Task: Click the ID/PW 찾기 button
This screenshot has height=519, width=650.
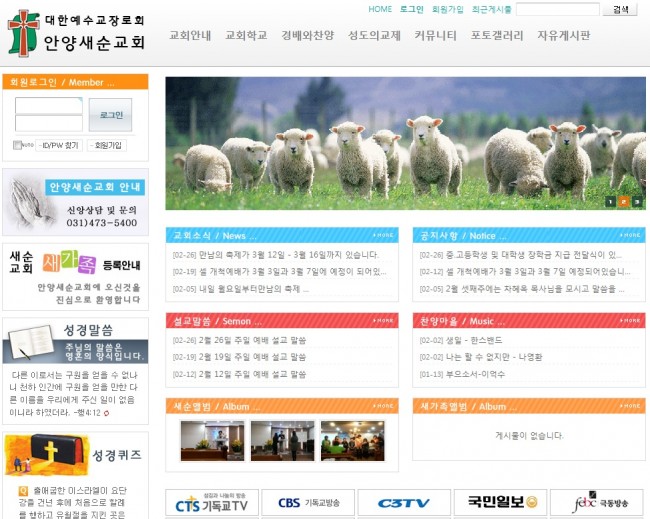Action: [x=59, y=146]
